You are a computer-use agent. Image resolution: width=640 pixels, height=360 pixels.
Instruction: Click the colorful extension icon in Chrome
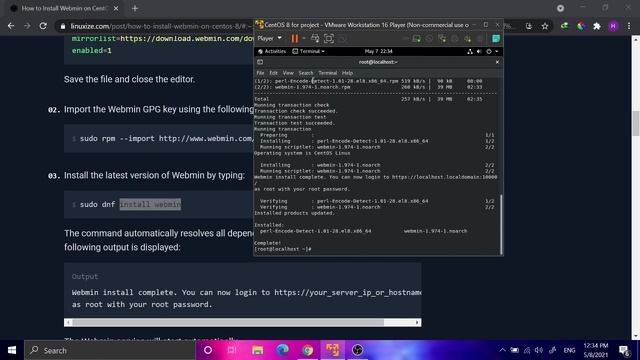[x=580, y=26]
